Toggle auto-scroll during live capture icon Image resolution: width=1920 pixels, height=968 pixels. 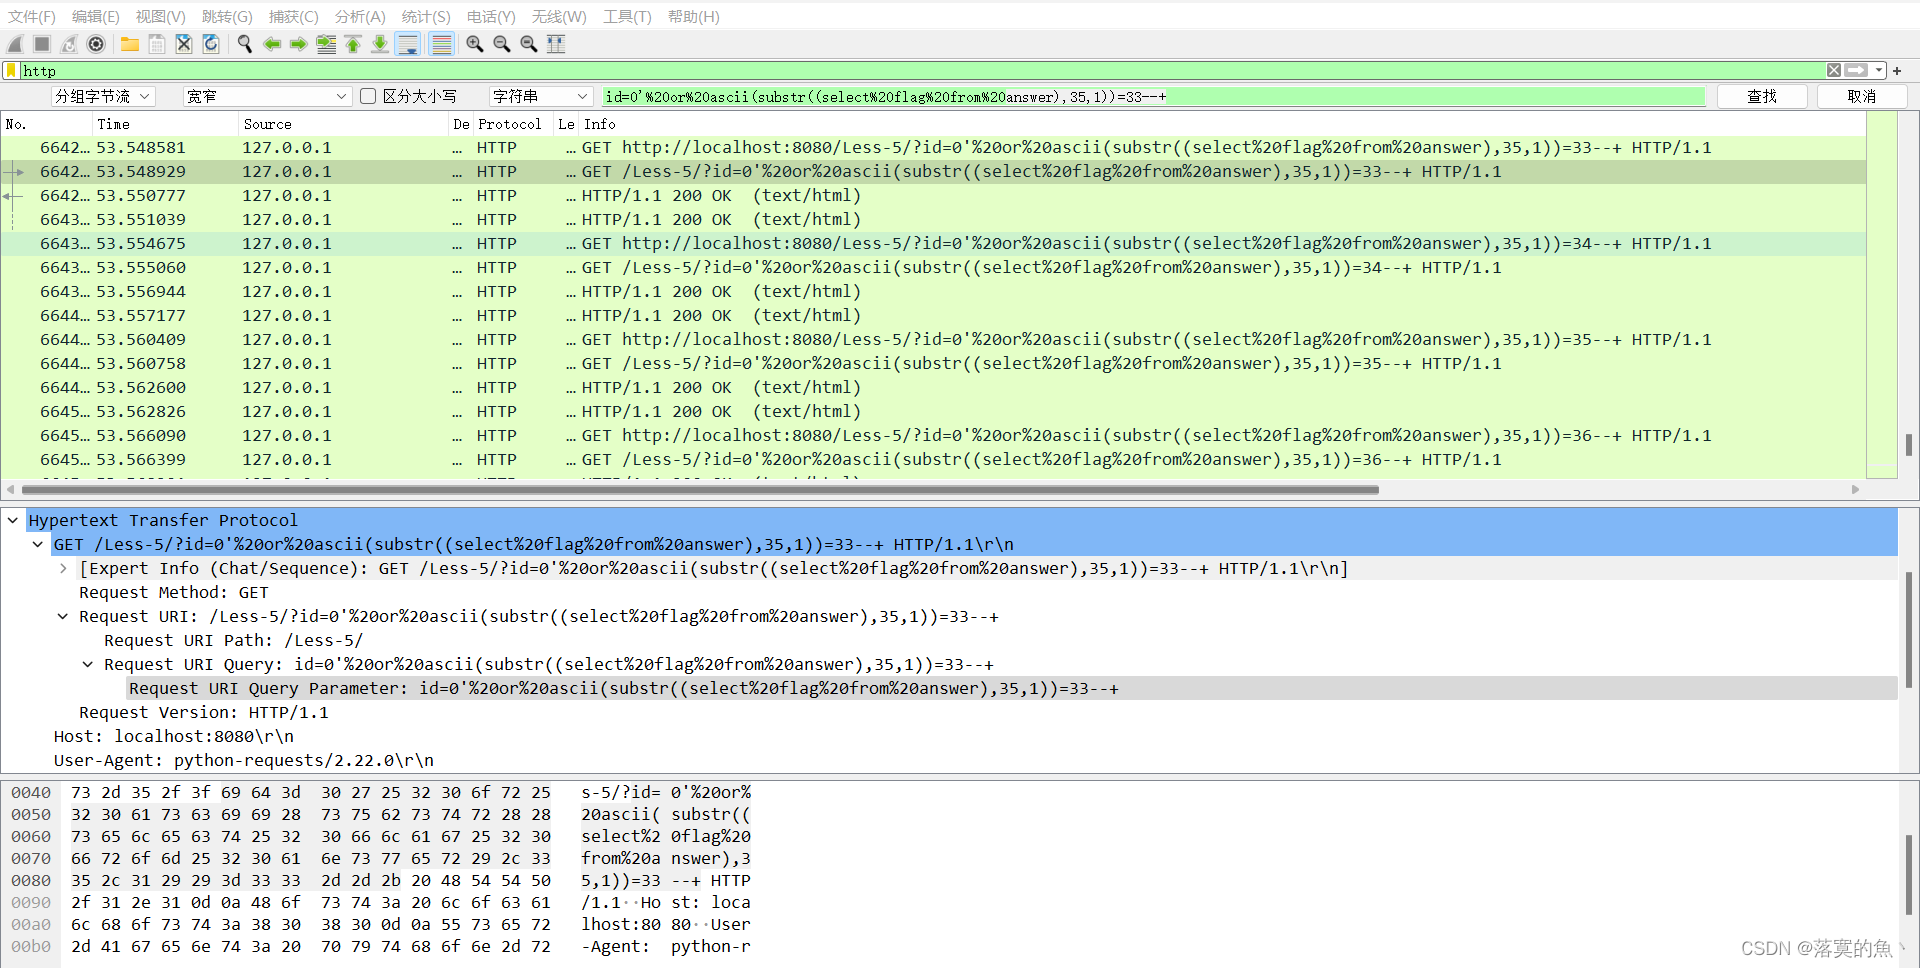click(x=407, y=44)
